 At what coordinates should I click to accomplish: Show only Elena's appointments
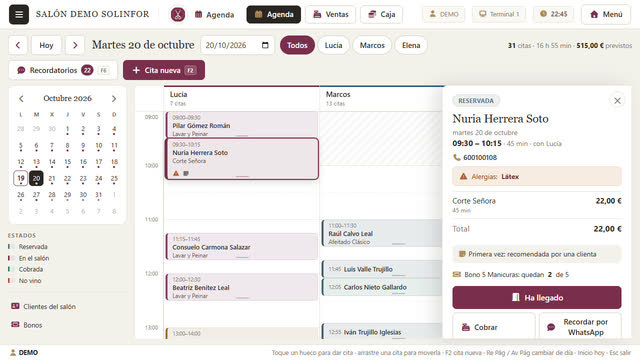tap(411, 45)
